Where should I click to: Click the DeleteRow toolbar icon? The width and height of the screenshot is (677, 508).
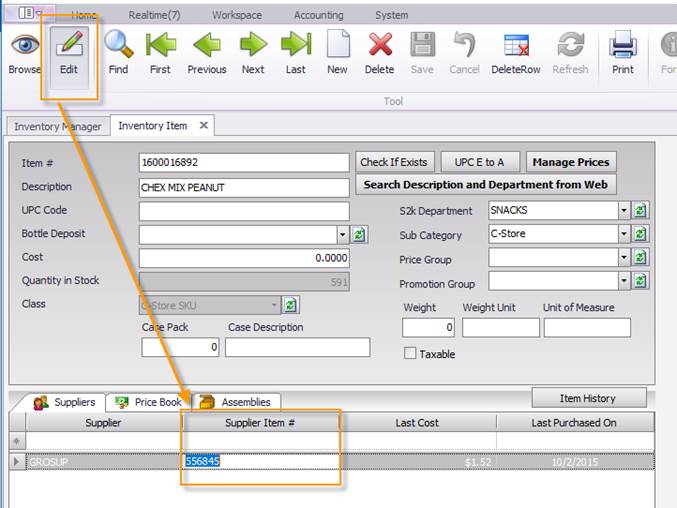pos(516,46)
